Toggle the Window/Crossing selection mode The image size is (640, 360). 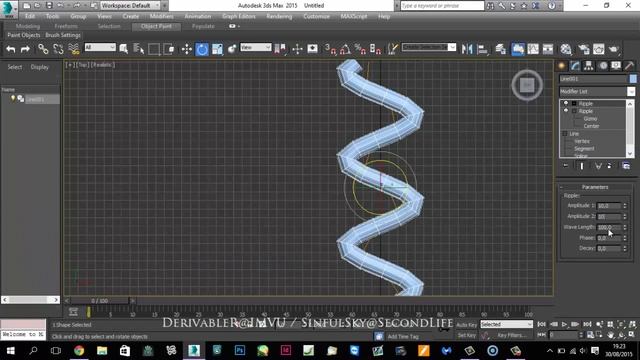coord(169,49)
